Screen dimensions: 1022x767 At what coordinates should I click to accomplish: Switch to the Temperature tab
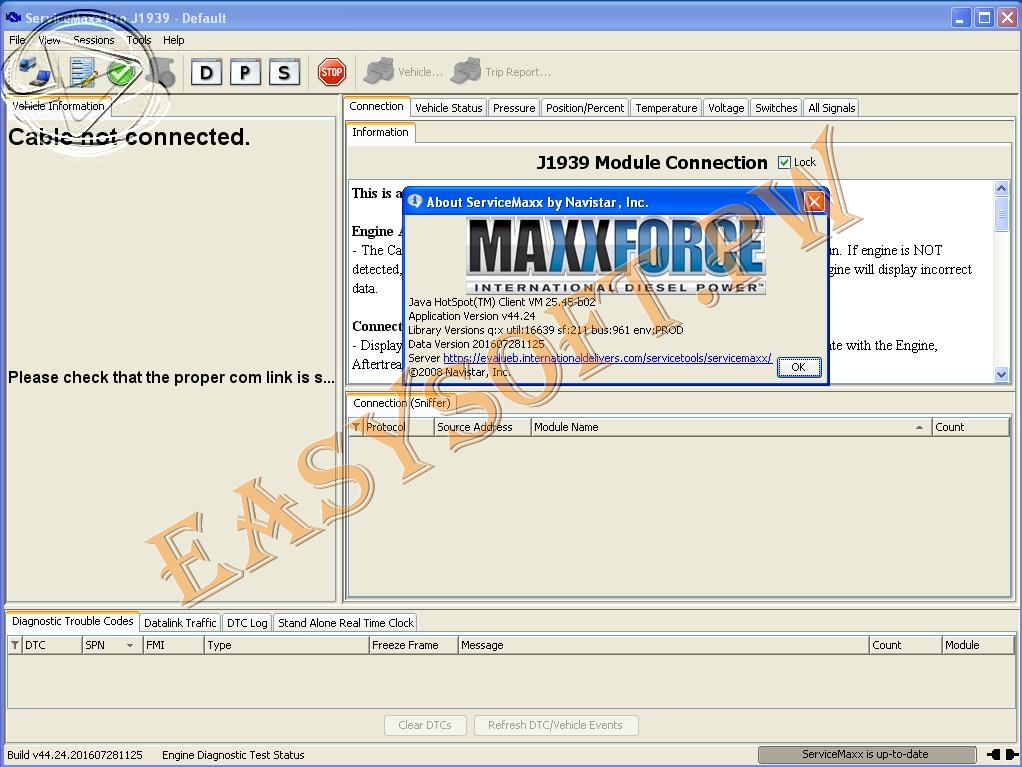pos(666,108)
